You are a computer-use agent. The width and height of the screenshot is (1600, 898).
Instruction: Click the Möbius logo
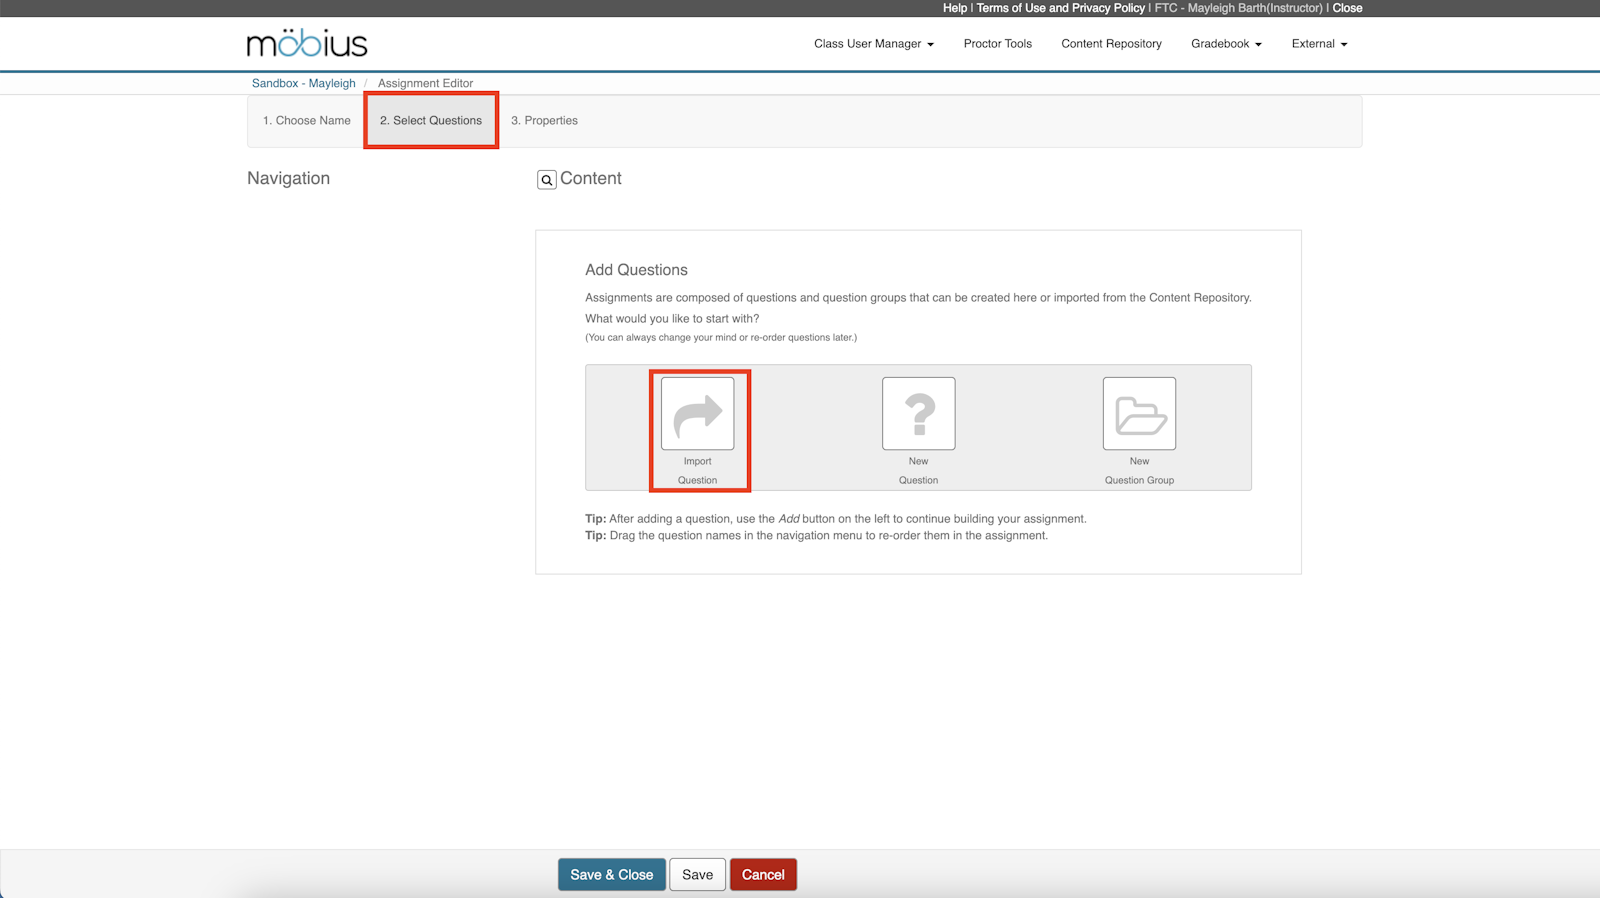[307, 44]
